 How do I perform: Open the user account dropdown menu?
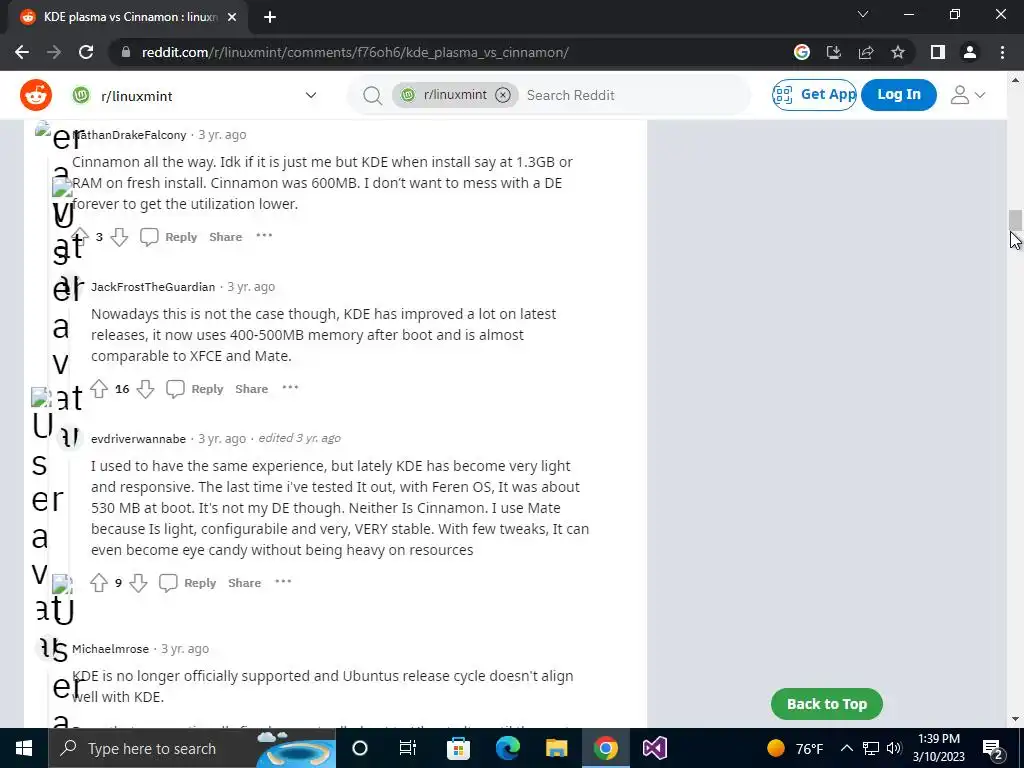967,95
